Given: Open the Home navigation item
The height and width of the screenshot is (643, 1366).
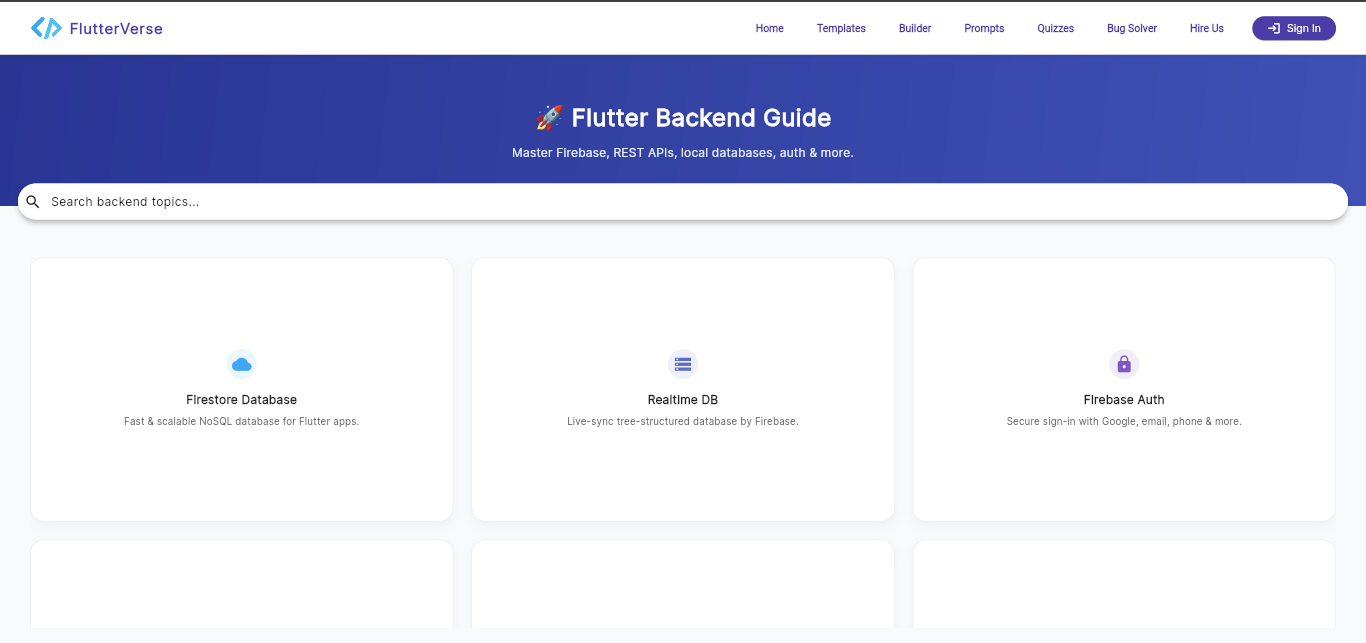Looking at the screenshot, I should click(769, 28).
